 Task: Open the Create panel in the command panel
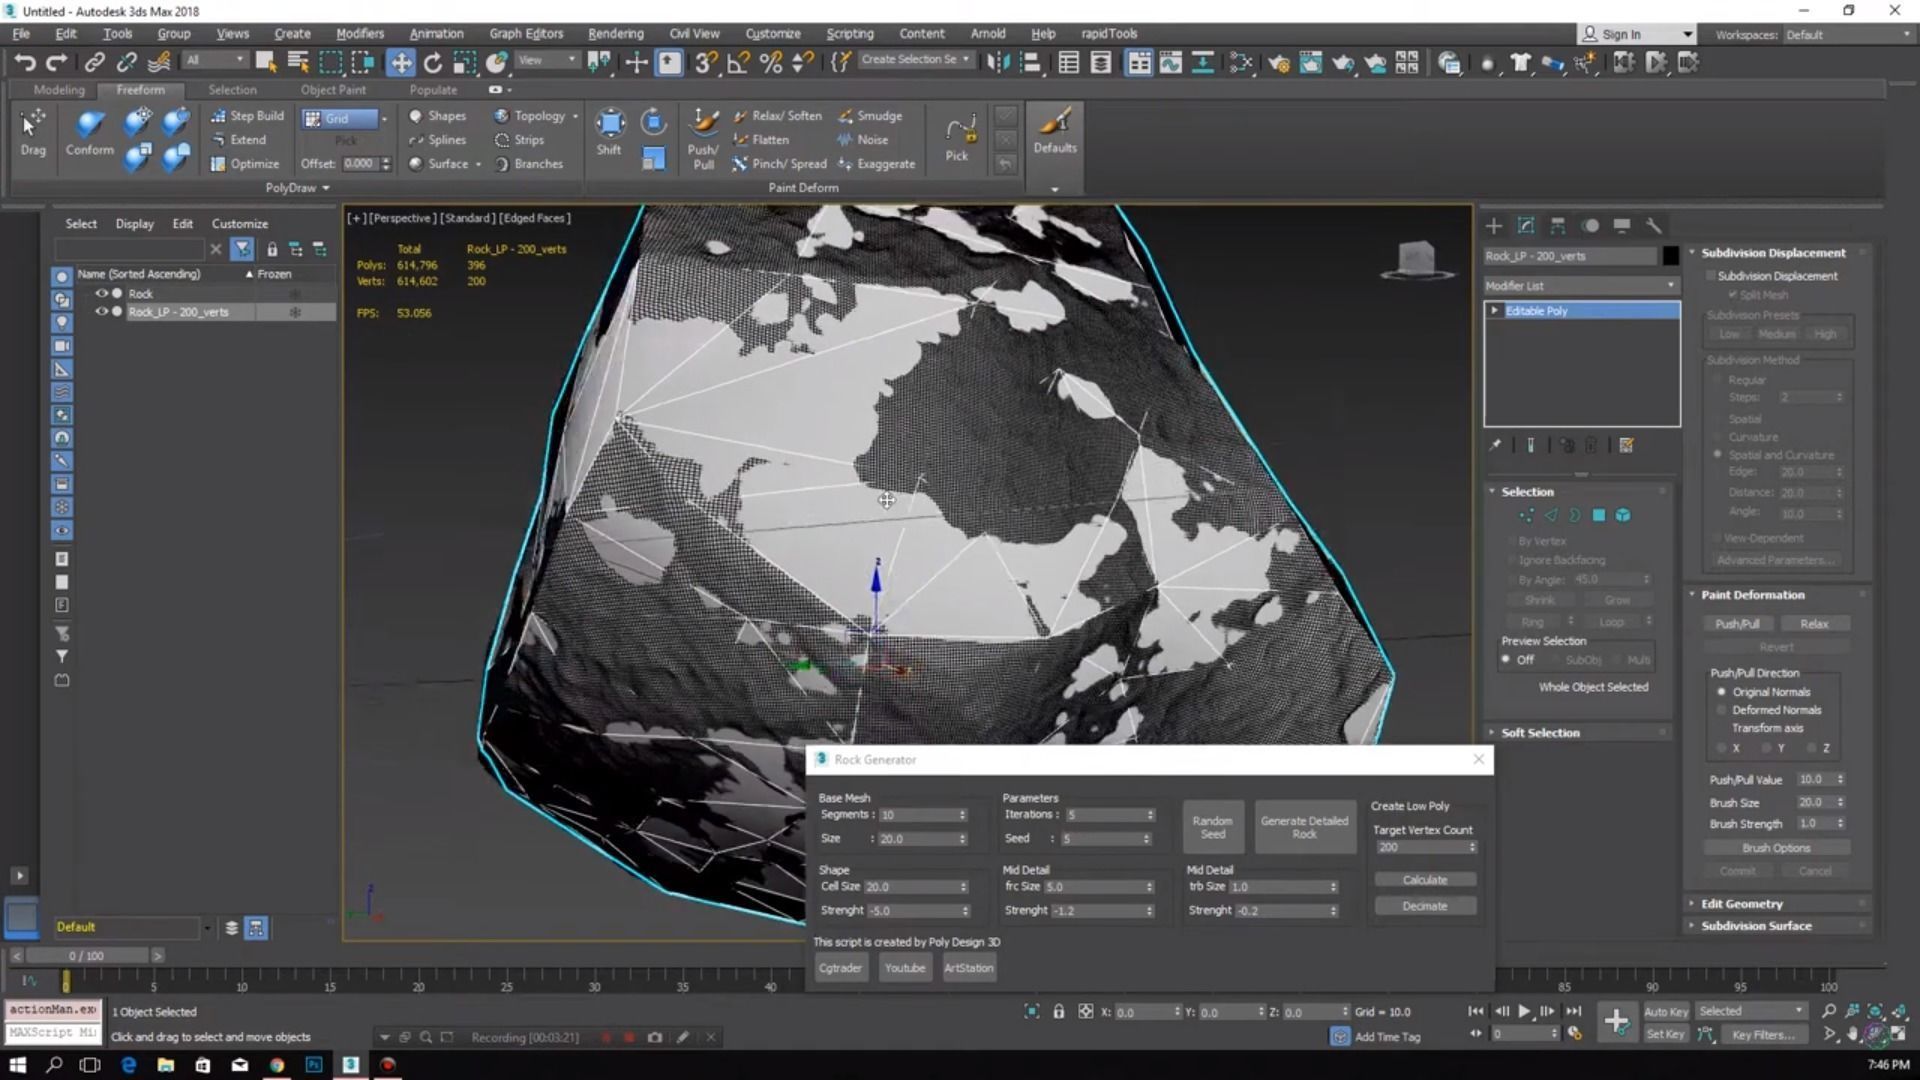[x=1493, y=226]
